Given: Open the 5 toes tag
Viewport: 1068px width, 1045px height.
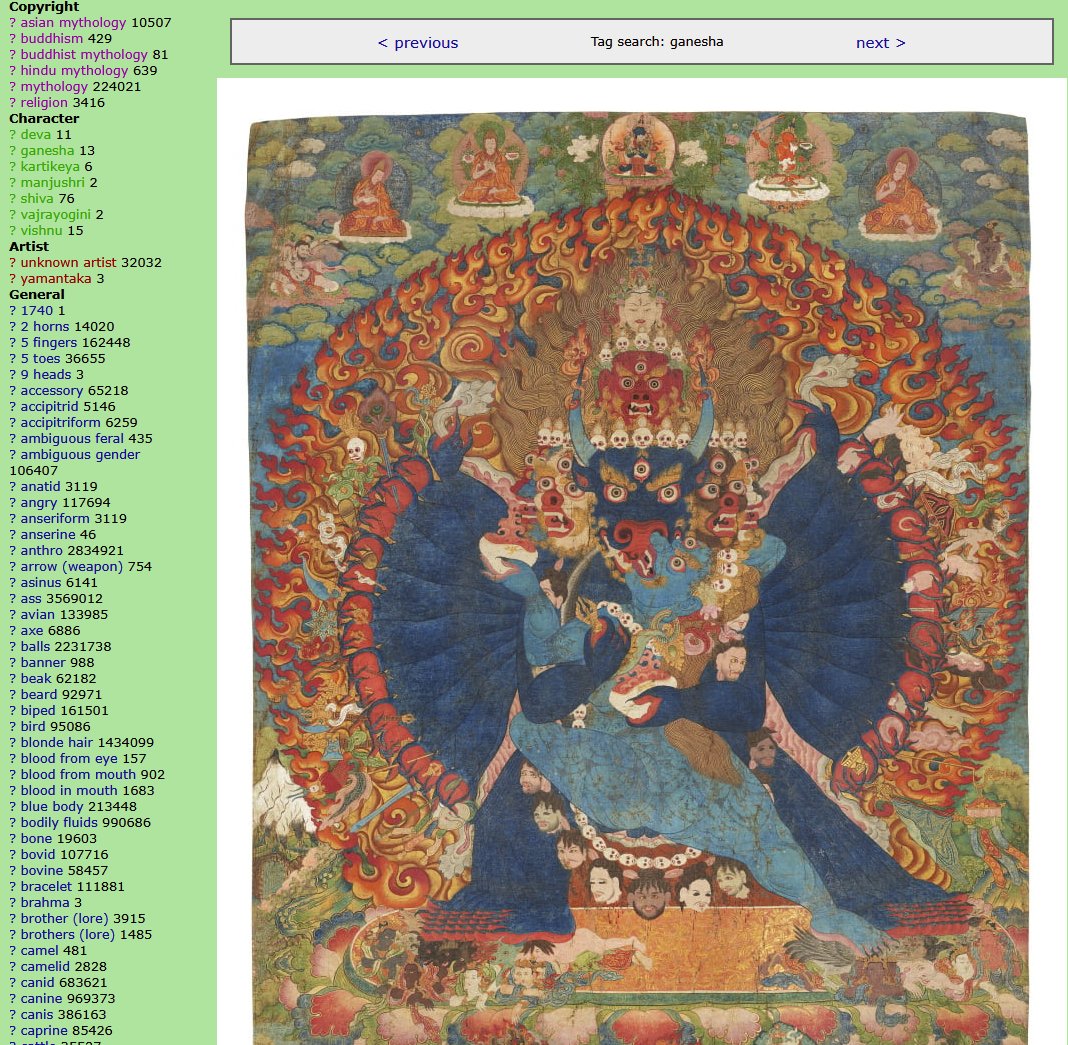Looking at the screenshot, I should pyautogui.click(x=40, y=359).
